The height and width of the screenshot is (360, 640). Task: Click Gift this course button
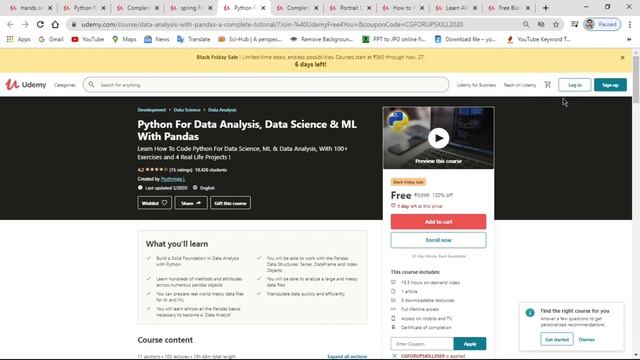click(x=230, y=203)
